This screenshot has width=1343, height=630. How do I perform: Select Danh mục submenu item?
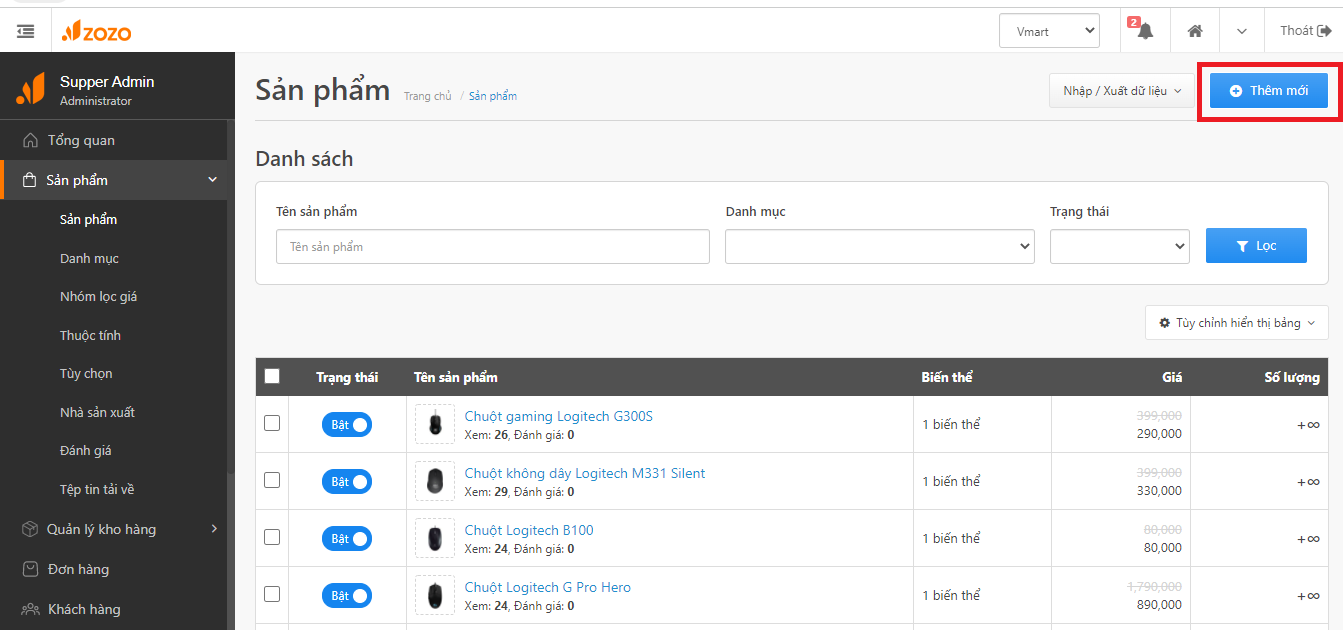pyautogui.click(x=89, y=258)
